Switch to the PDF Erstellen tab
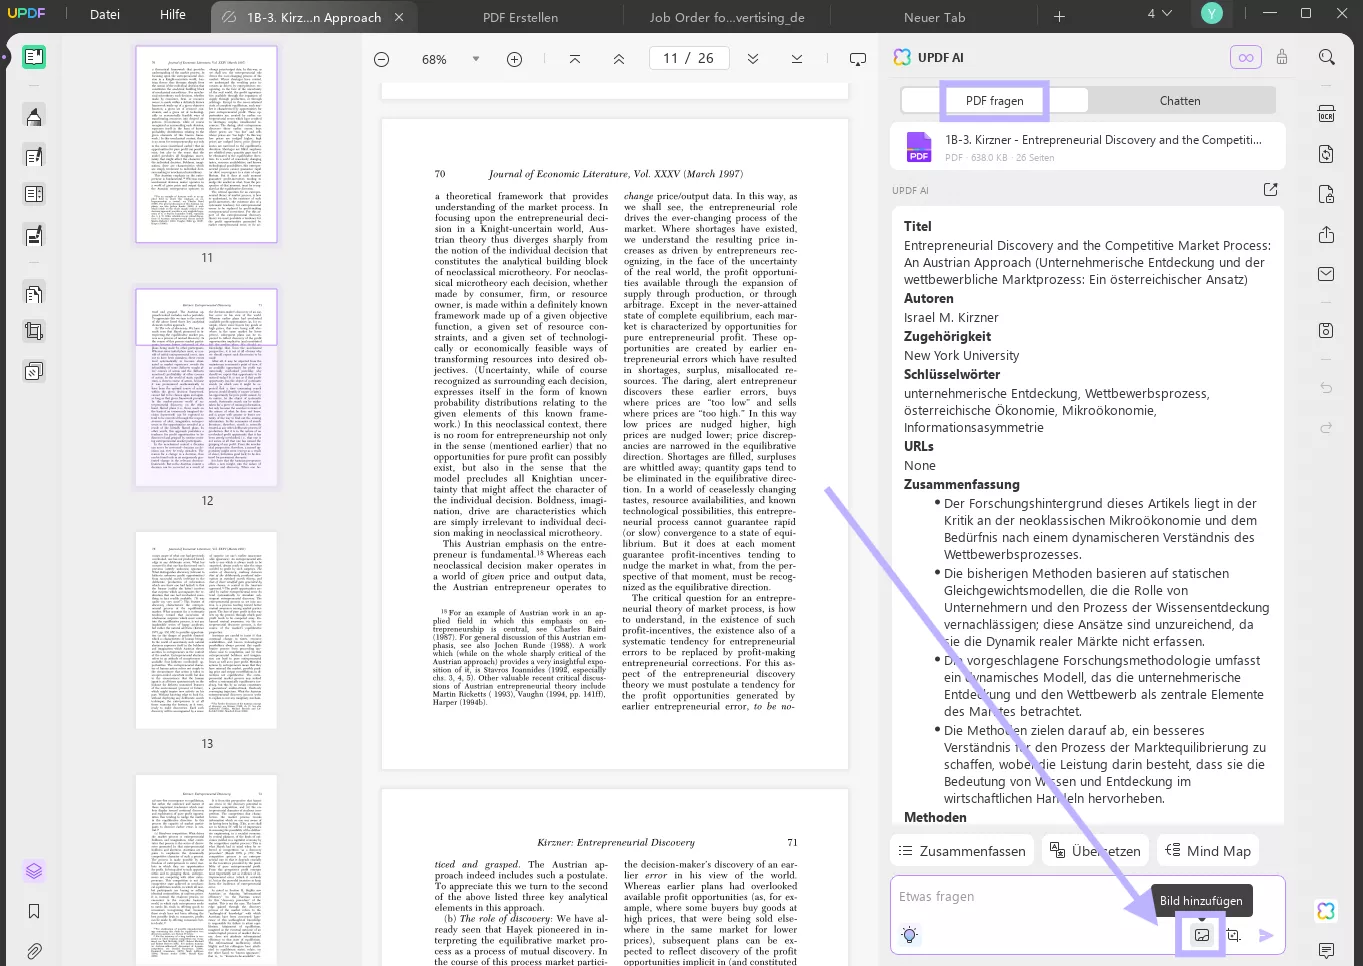The image size is (1363, 966). tap(520, 17)
